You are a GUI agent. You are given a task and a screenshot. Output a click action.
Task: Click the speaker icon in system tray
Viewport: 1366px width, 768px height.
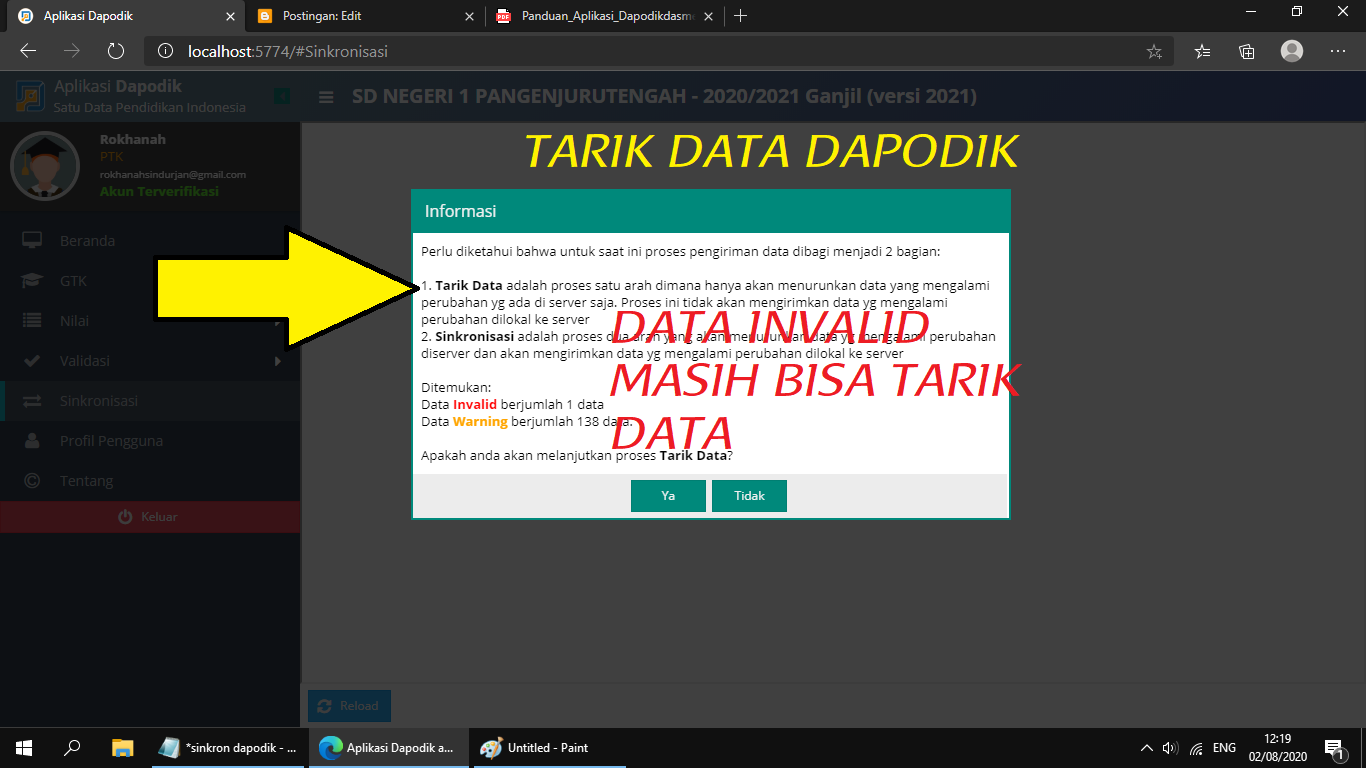(x=1170, y=747)
